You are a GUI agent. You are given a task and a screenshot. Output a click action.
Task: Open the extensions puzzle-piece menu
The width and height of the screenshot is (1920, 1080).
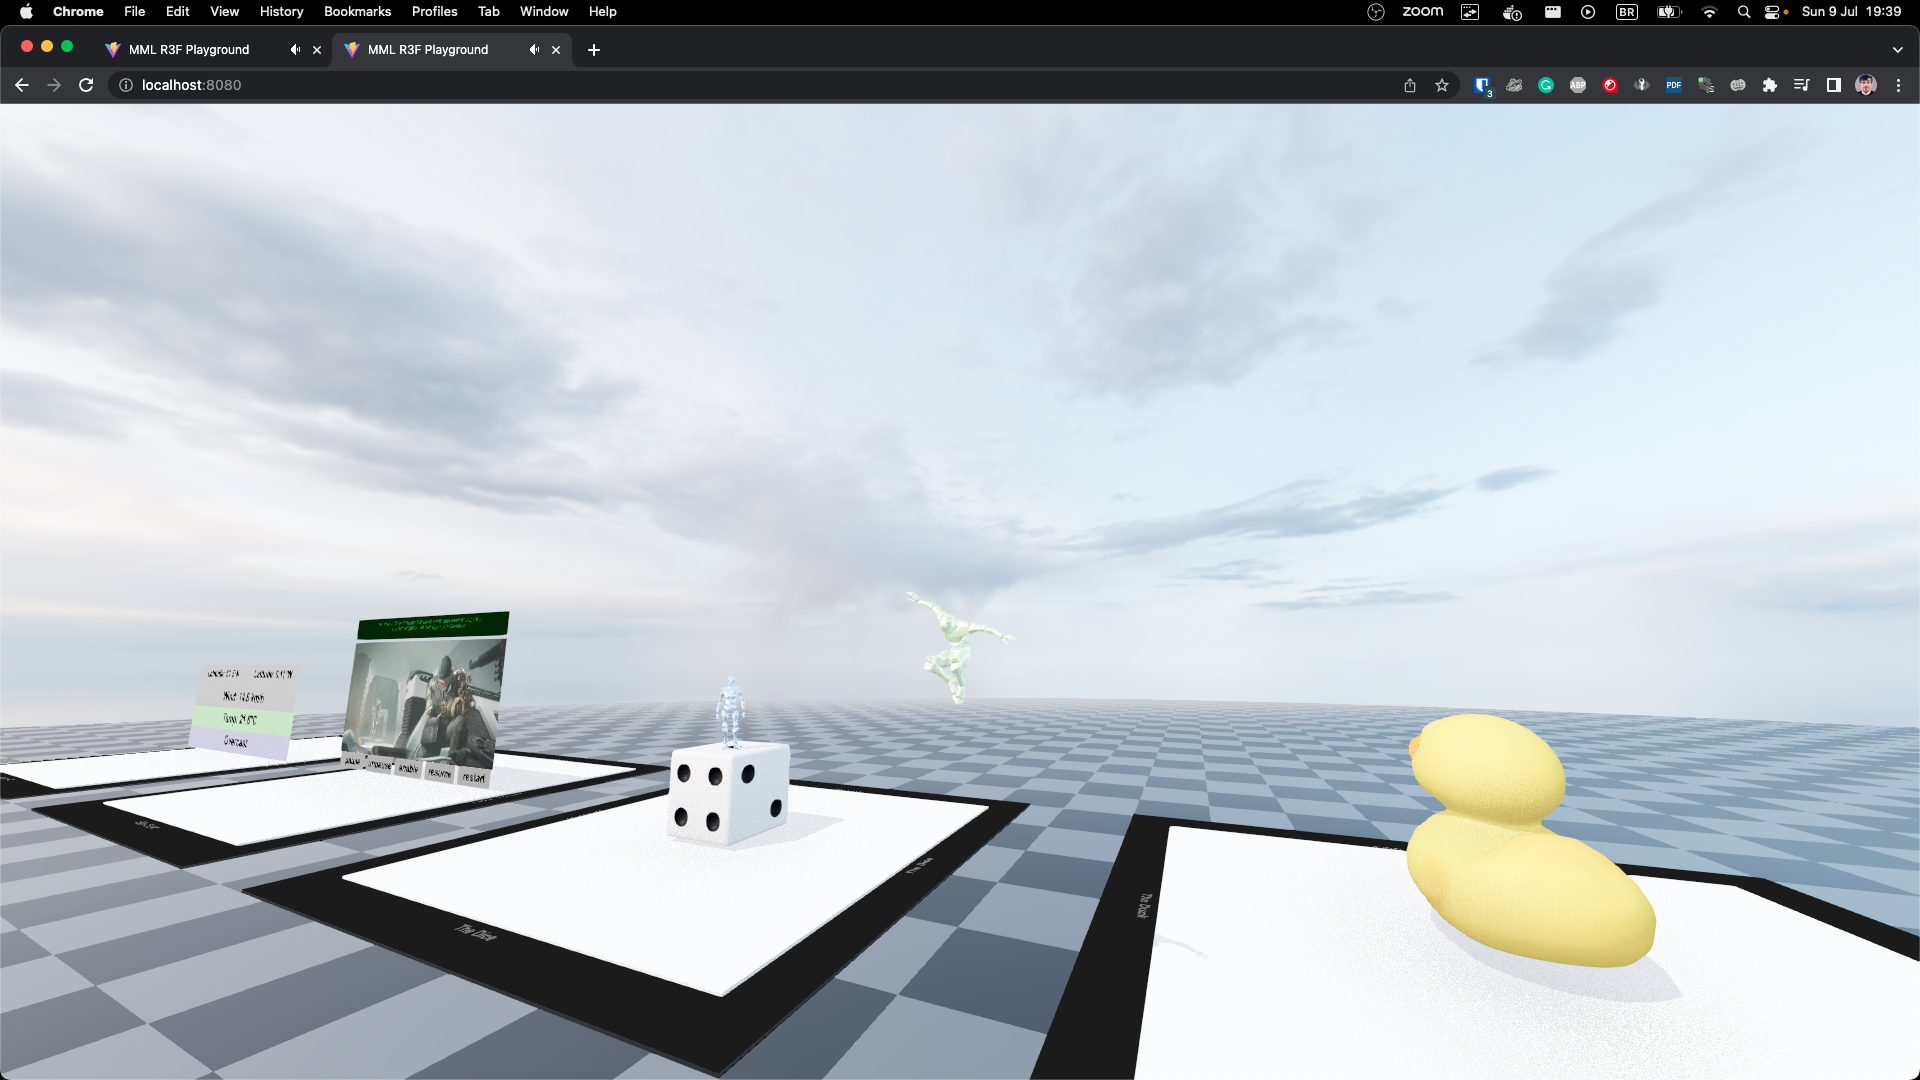tap(1770, 85)
